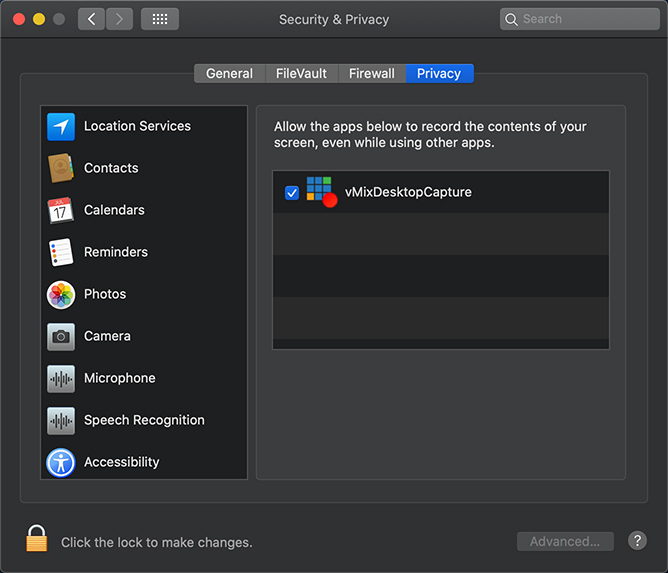Uncheck the vMixDesktopCapture checkbox
668x573 pixels.
click(292, 193)
